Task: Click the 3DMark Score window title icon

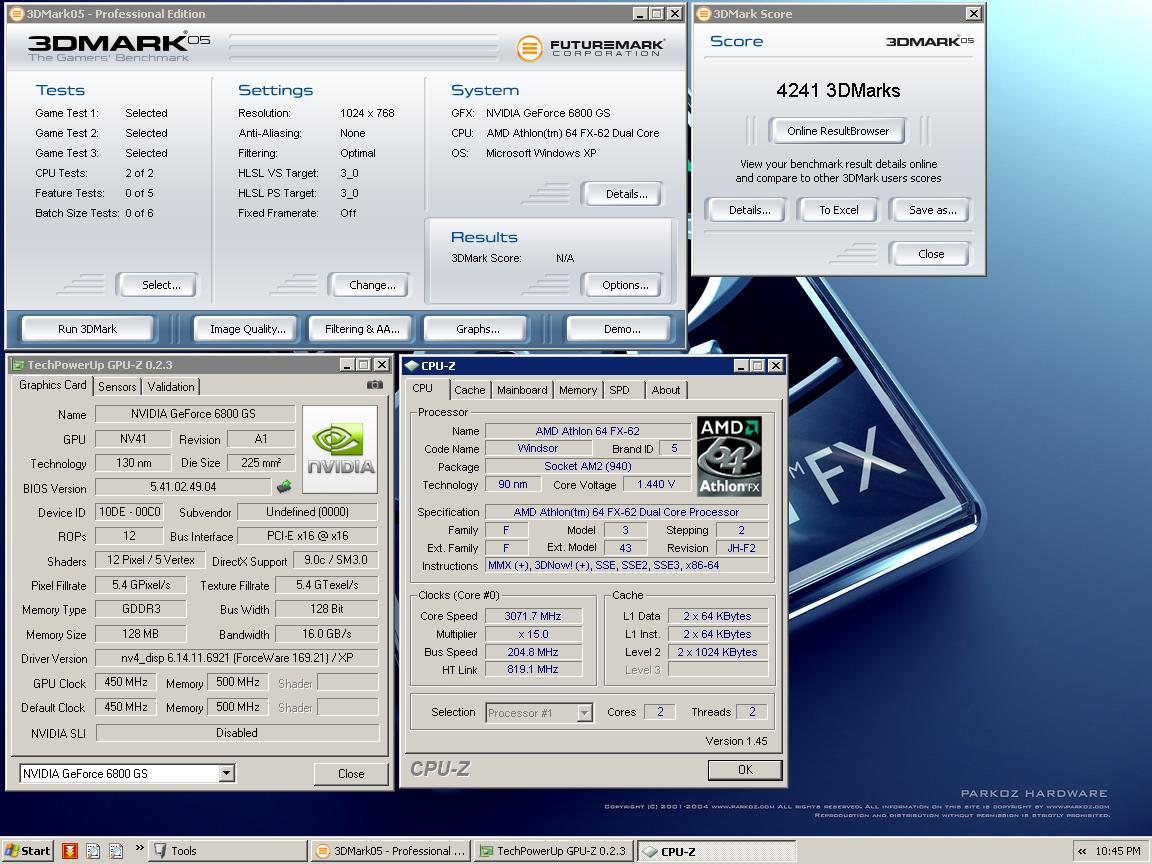Action: tap(704, 14)
